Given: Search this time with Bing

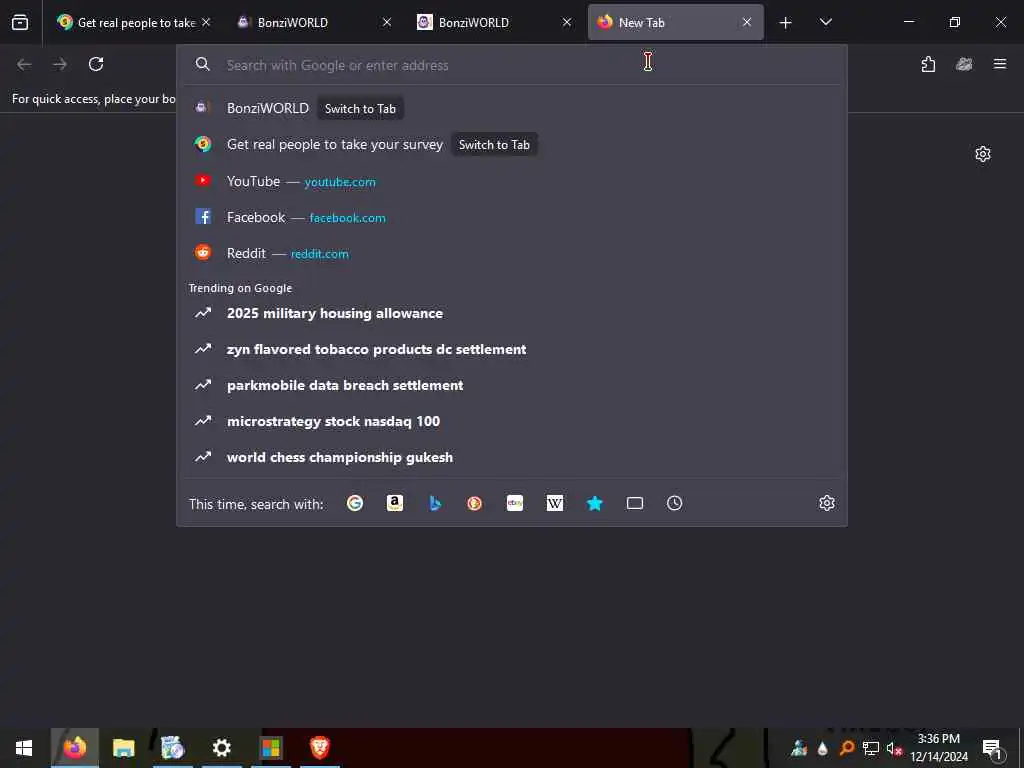Looking at the screenshot, I should [x=435, y=503].
